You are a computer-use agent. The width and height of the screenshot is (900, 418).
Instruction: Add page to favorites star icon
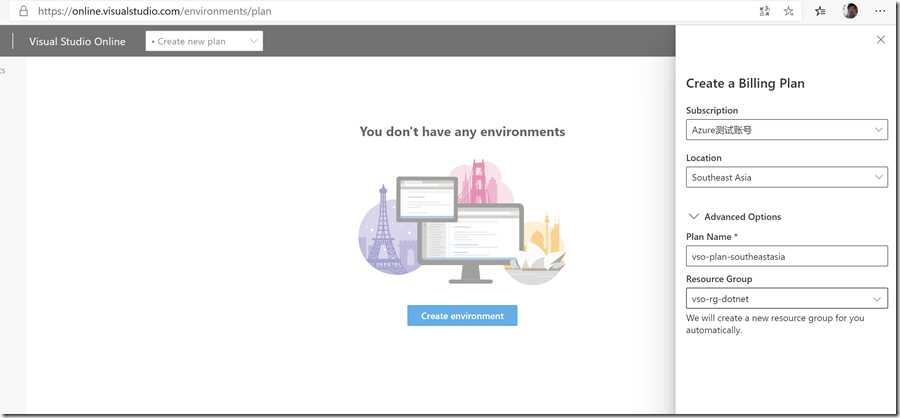[789, 11]
